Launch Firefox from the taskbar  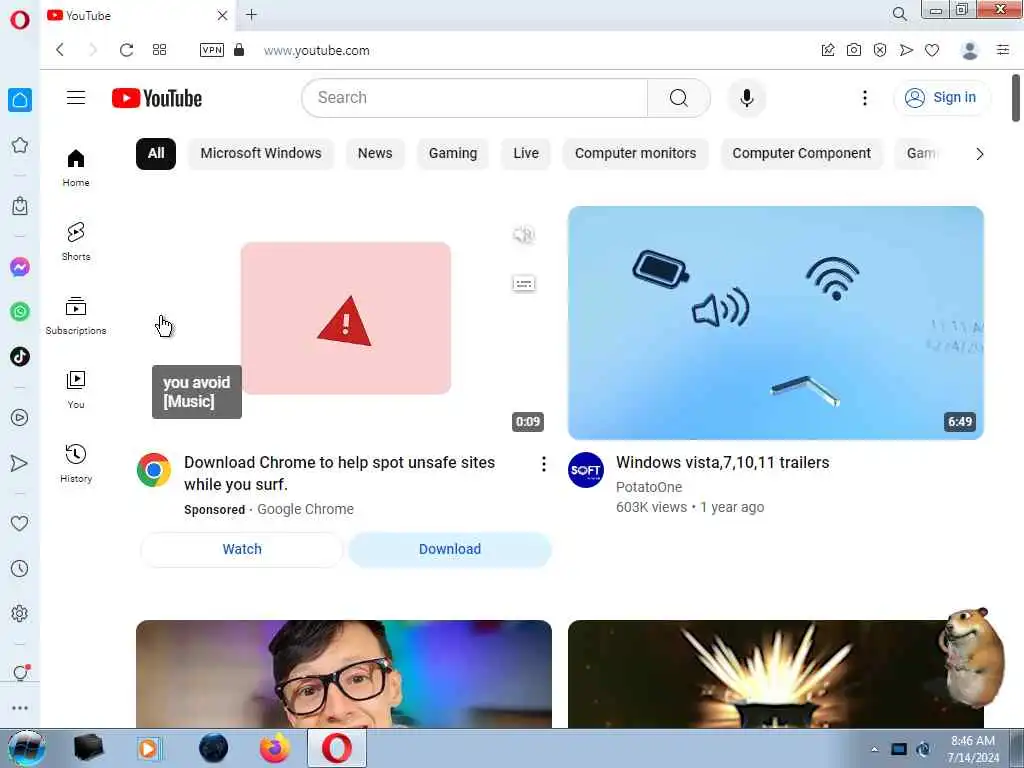click(x=275, y=748)
